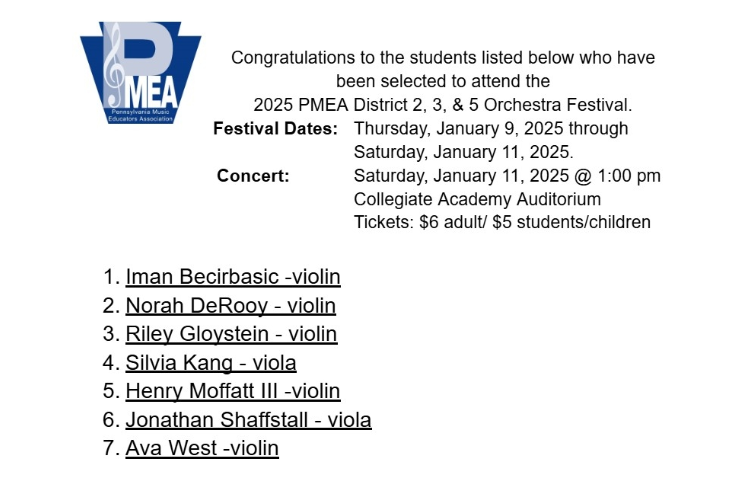Click the Jonathan Shaffstall viola link
The height and width of the screenshot is (478, 736).
(x=248, y=420)
